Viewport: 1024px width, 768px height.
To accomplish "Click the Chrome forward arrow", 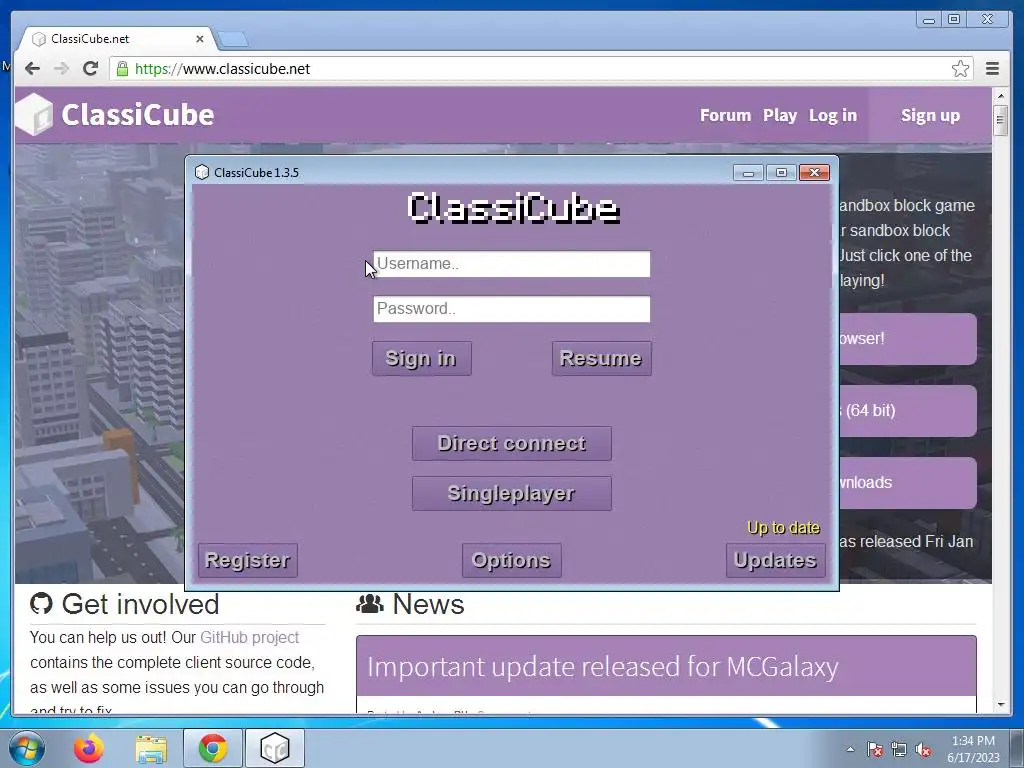I will [x=61, y=69].
